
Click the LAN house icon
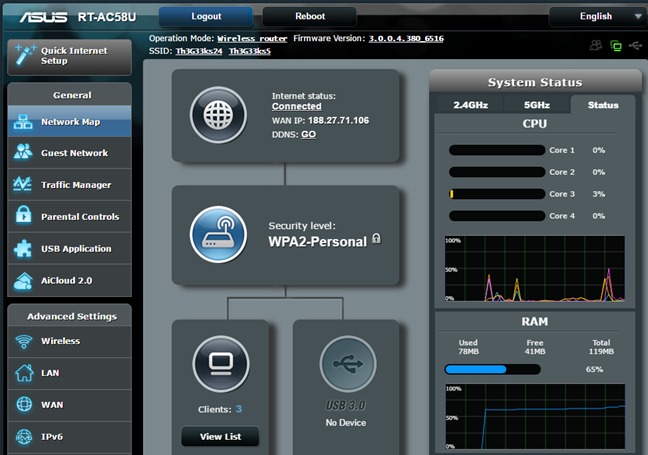(x=24, y=373)
